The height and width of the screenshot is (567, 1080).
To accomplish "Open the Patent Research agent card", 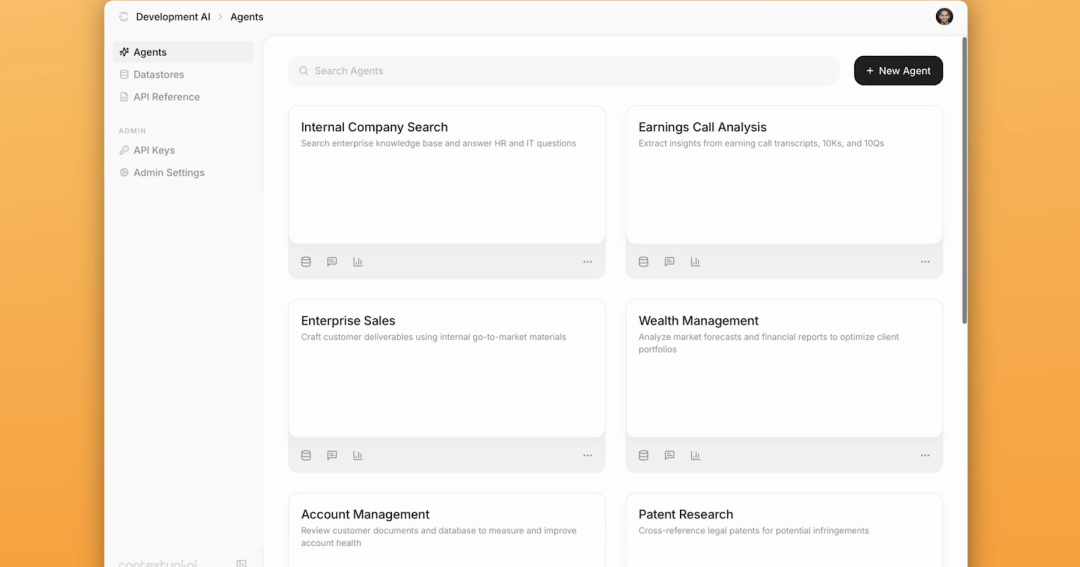I will pyautogui.click(x=785, y=530).
